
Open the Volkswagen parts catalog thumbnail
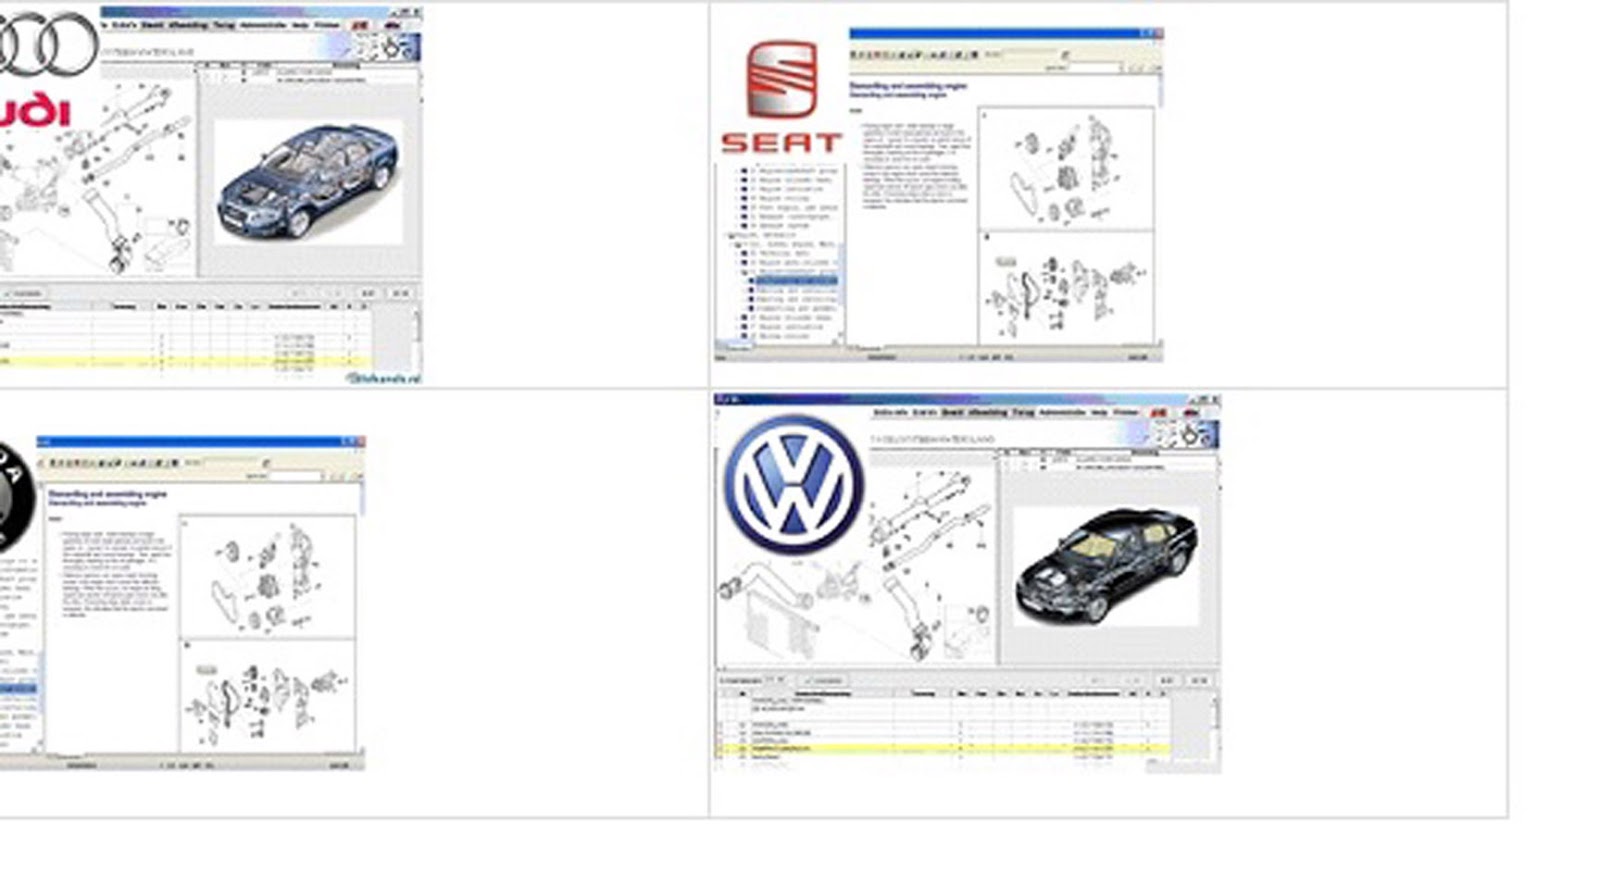point(967,583)
